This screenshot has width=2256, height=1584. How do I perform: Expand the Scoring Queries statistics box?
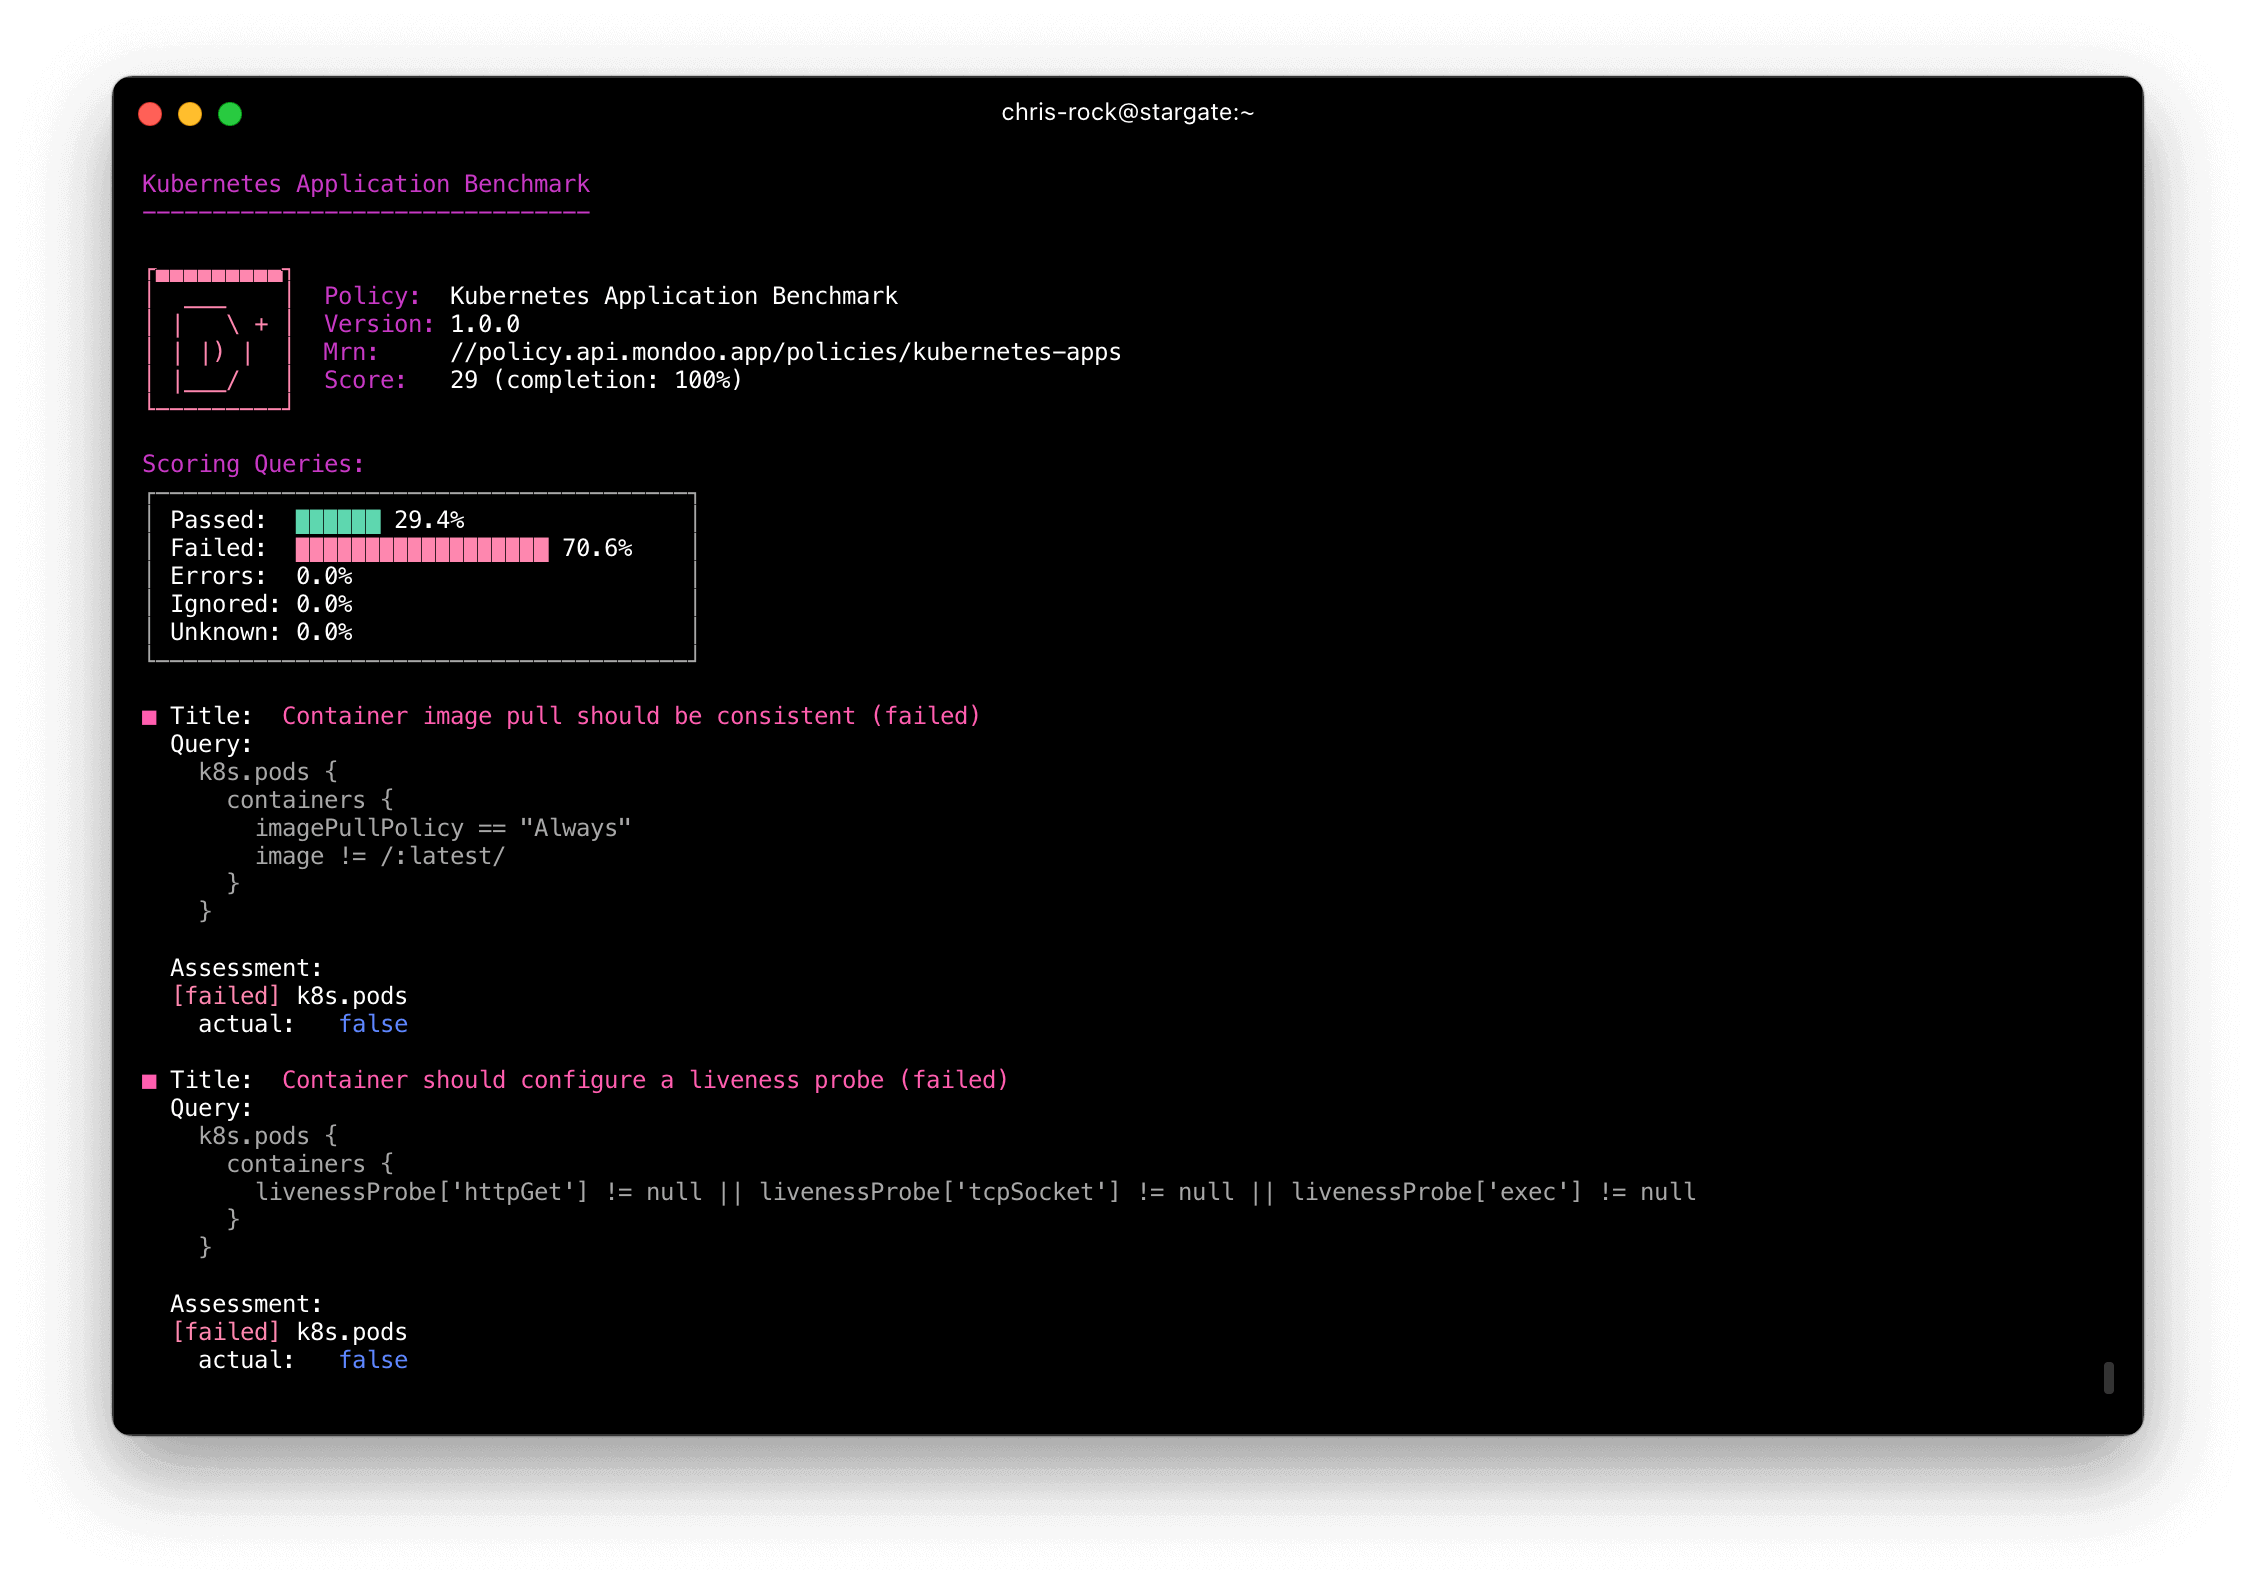(420, 576)
